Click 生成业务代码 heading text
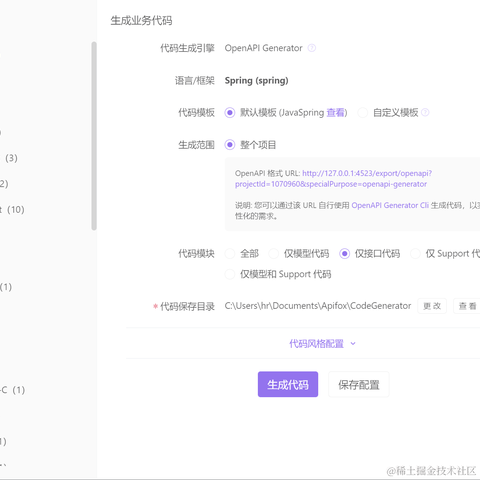The image size is (480, 480). [141, 21]
